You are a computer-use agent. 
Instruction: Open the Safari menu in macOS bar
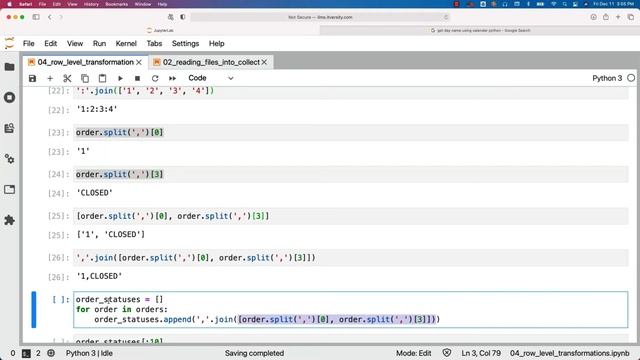point(26,4)
